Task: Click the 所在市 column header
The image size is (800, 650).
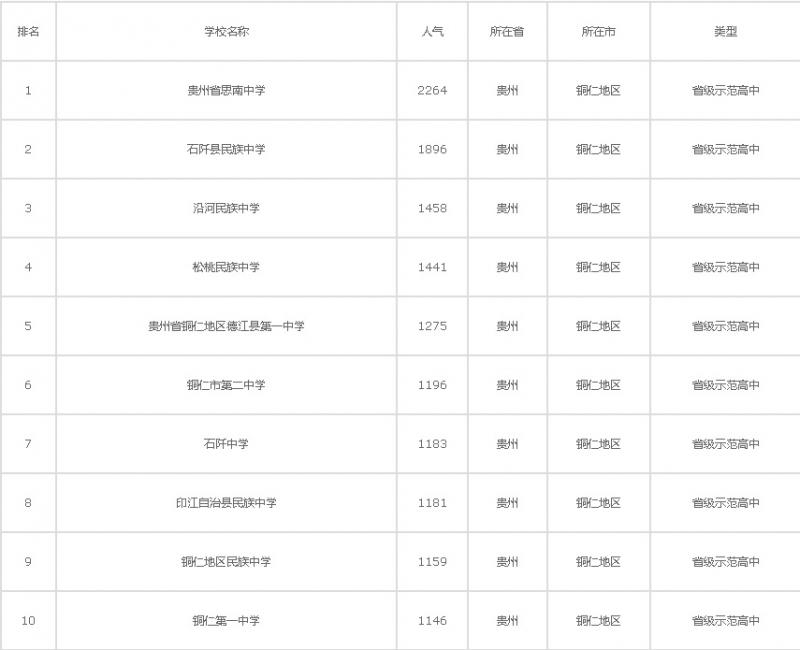Action: tap(598, 31)
